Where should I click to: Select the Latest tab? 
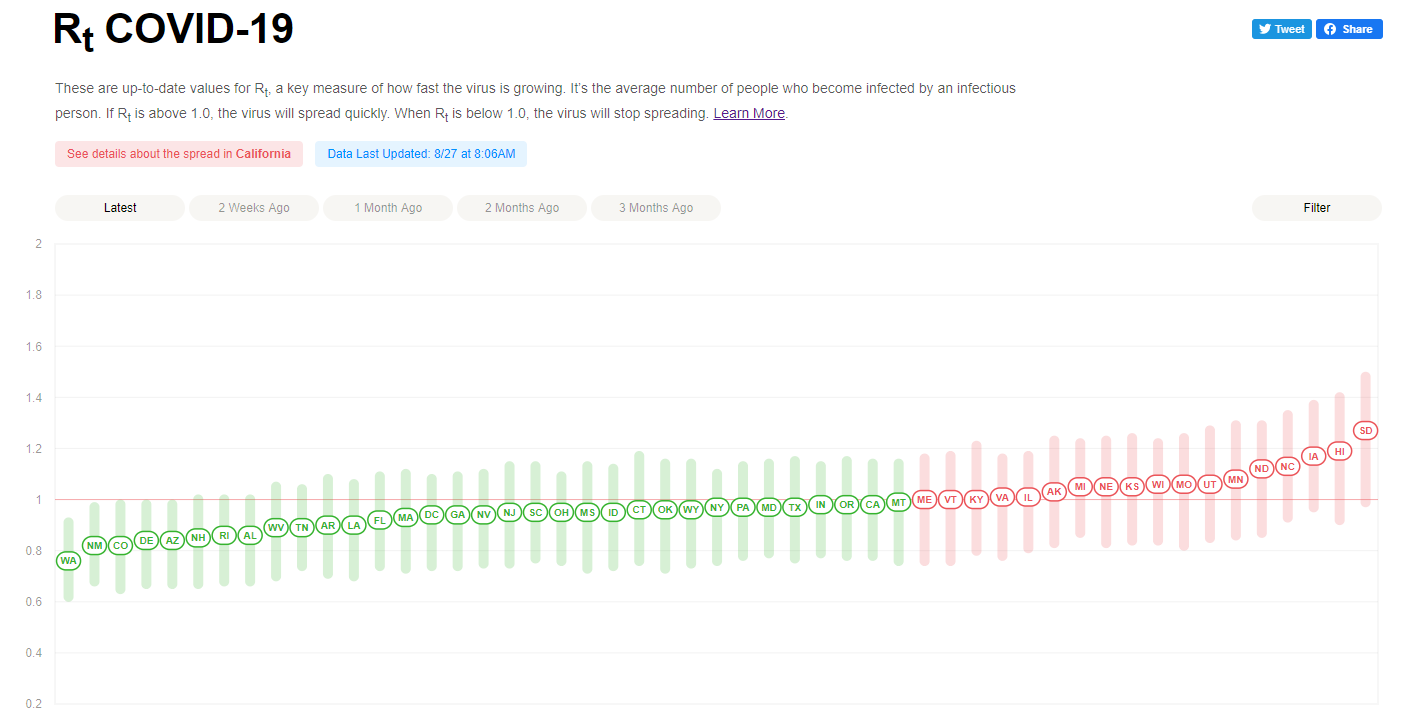pyautogui.click(x=120, y=208)
